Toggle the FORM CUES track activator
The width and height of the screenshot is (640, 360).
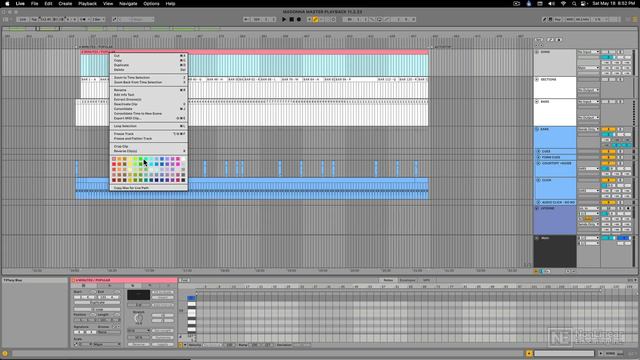pyautogui.click(x=608, y=157)
